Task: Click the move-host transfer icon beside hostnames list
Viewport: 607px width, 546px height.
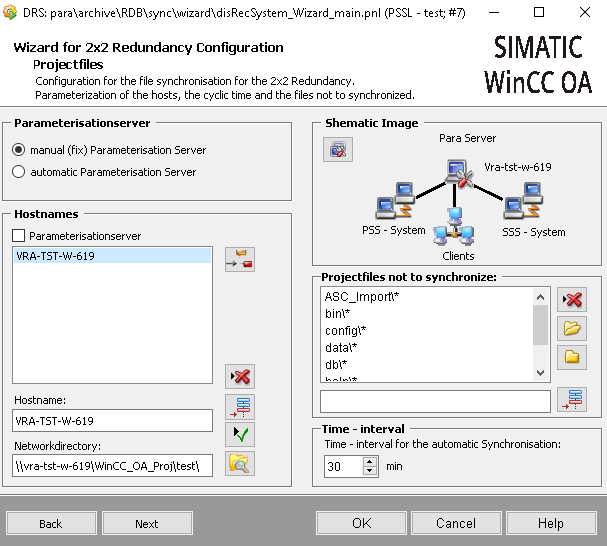Action: [x=239, y=260]
